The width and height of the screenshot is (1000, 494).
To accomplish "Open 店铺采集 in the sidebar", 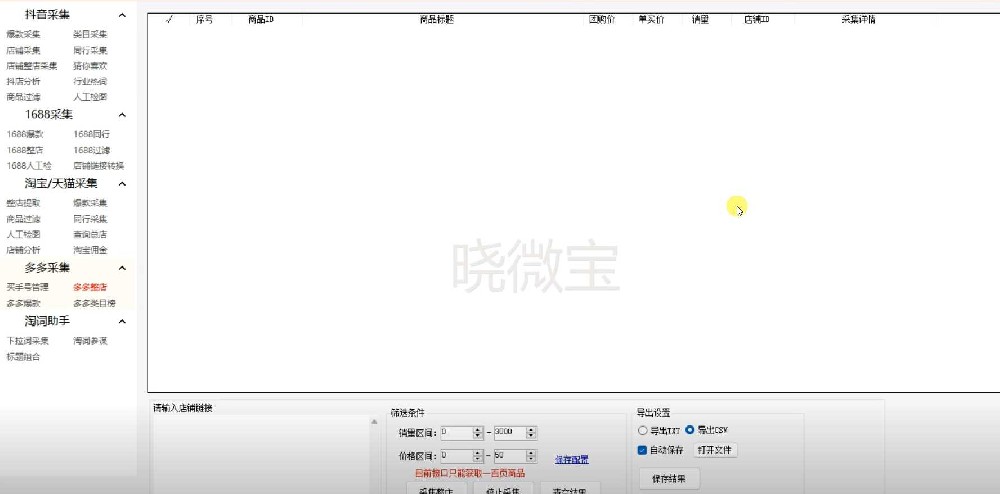I will click(24, 50).
